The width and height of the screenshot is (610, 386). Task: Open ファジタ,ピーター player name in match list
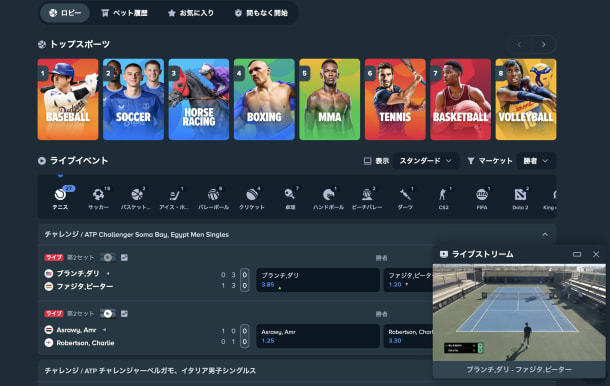click(85, 286)
